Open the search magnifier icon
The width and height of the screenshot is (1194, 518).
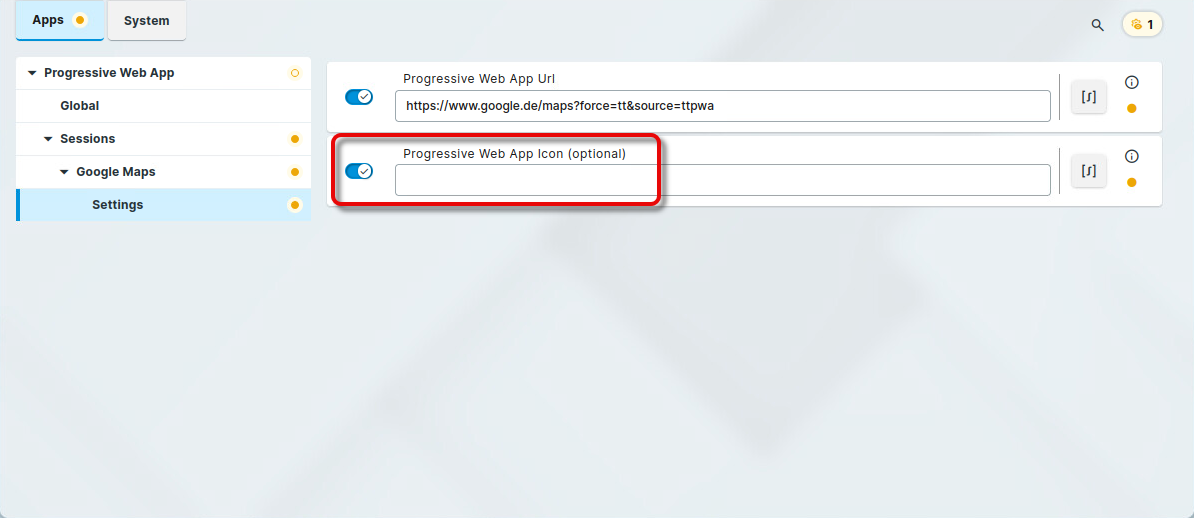tap(1097, 25)
